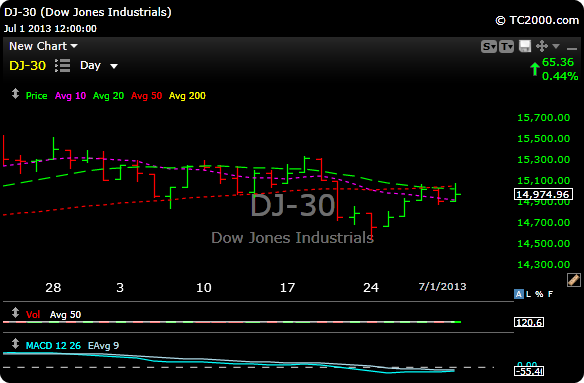This screenshot has height=383, width=584.
Task: Click the date axis label 28
Action: pyautogui.click(x=53, y=288)
